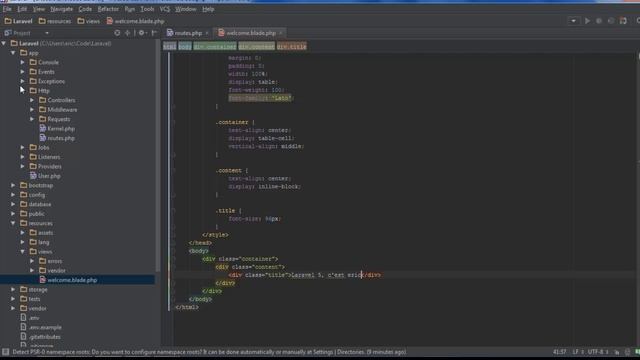640x360 pixels.
Task: Click the tool windows icon in the status bar corner
Action: click(x=5, y=352)
